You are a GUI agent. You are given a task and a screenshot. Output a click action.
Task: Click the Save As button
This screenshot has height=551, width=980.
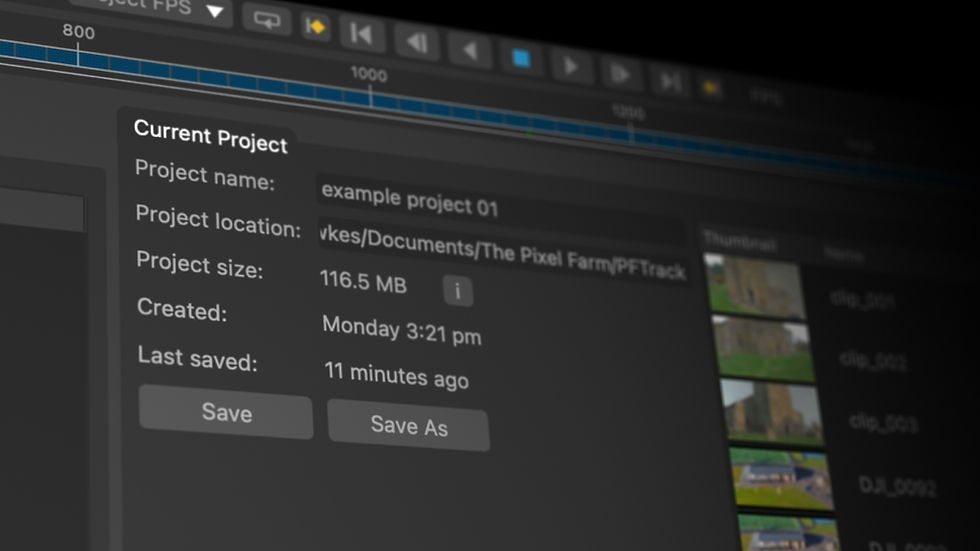(409, 426)
